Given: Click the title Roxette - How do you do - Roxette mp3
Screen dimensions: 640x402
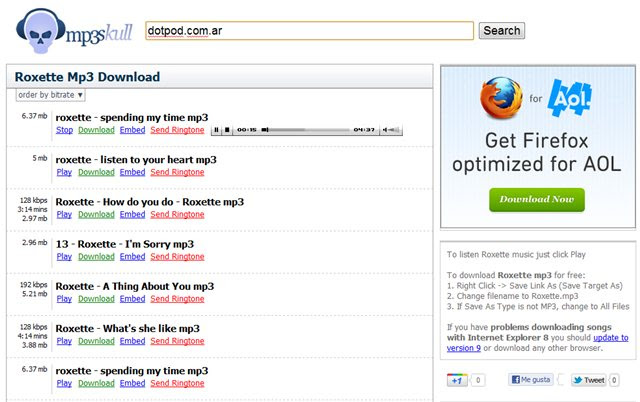Looking at the screenshot, I should pyautogui.click(x=150, y=202).
